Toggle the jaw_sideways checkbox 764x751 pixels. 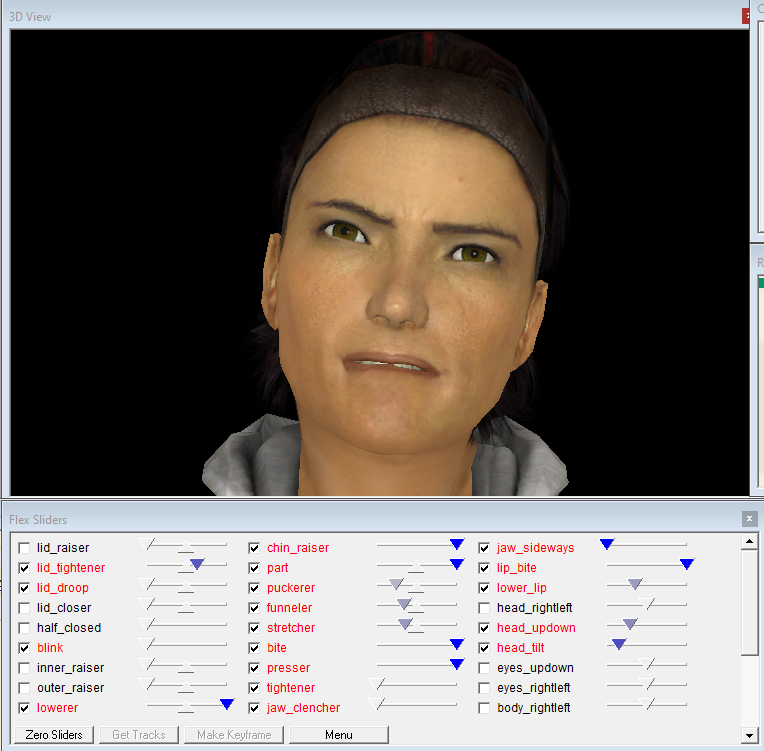pyautogui.click(x=484, y=548)
